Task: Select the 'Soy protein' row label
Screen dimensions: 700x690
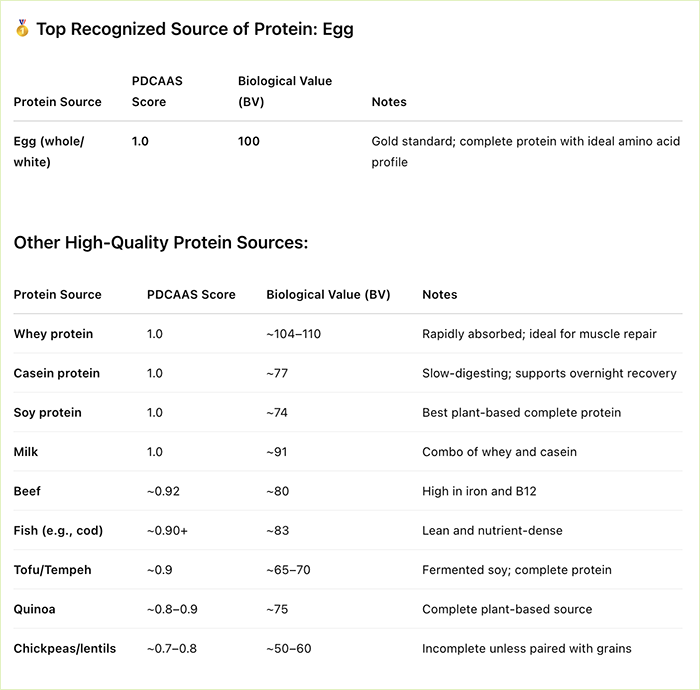Action: (x=47, y=412)
